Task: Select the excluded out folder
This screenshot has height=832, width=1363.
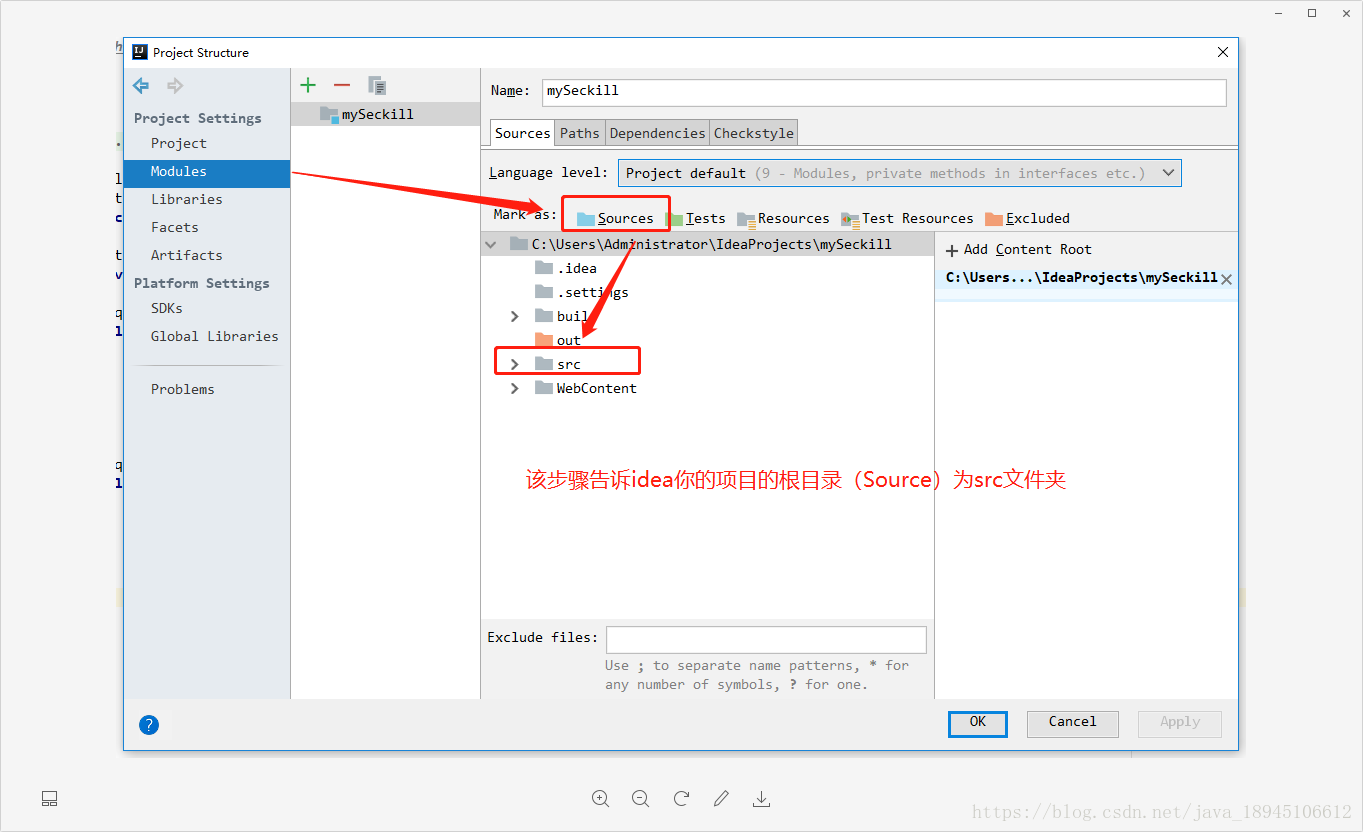Action: click(x=558, y=340)
